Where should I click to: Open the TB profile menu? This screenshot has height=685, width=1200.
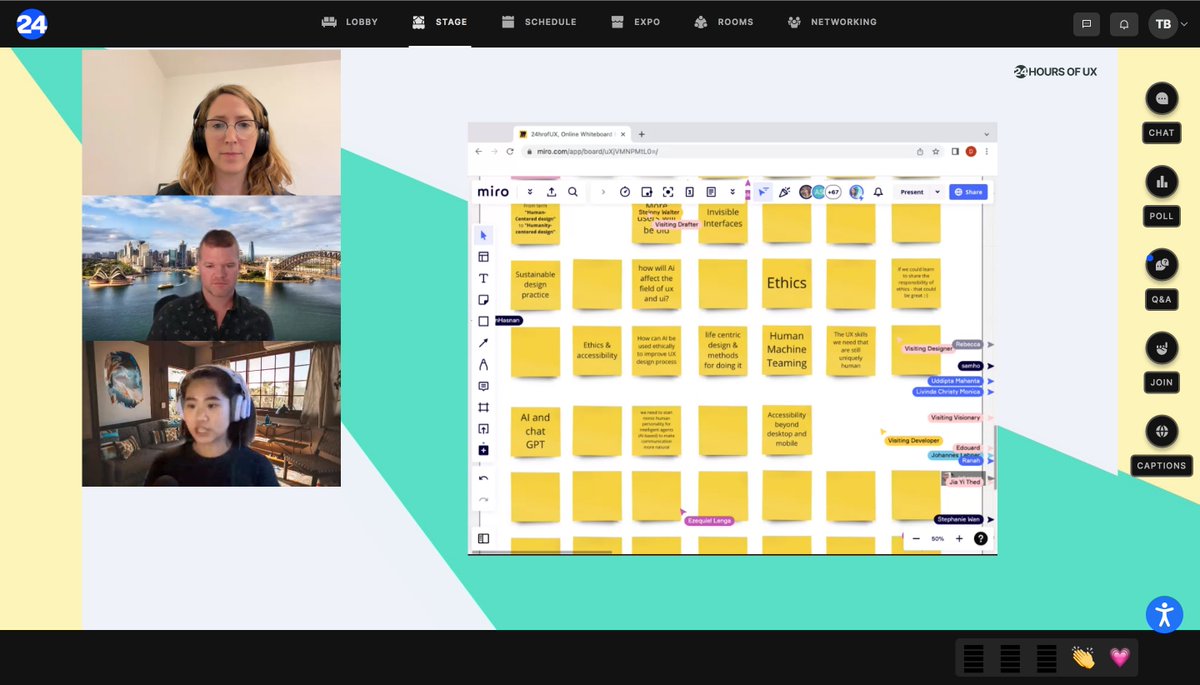click(1169, 24)
